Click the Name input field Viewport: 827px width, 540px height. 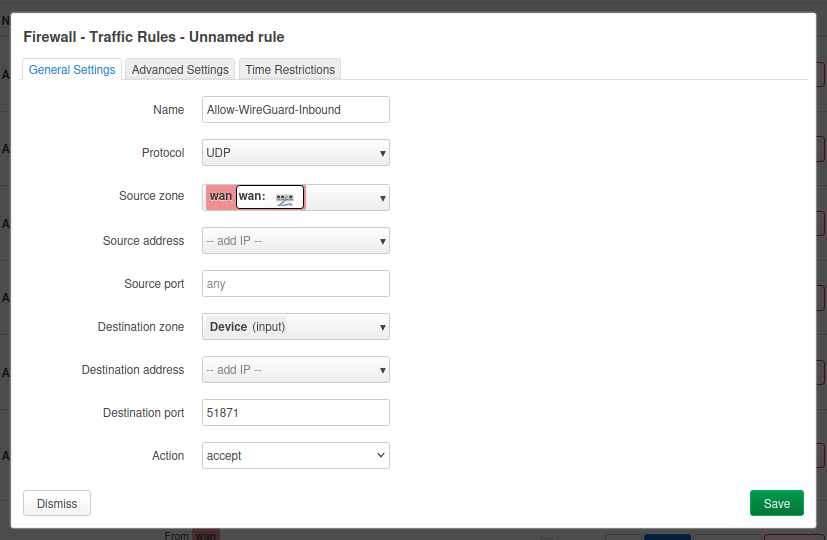click(296, 110)
